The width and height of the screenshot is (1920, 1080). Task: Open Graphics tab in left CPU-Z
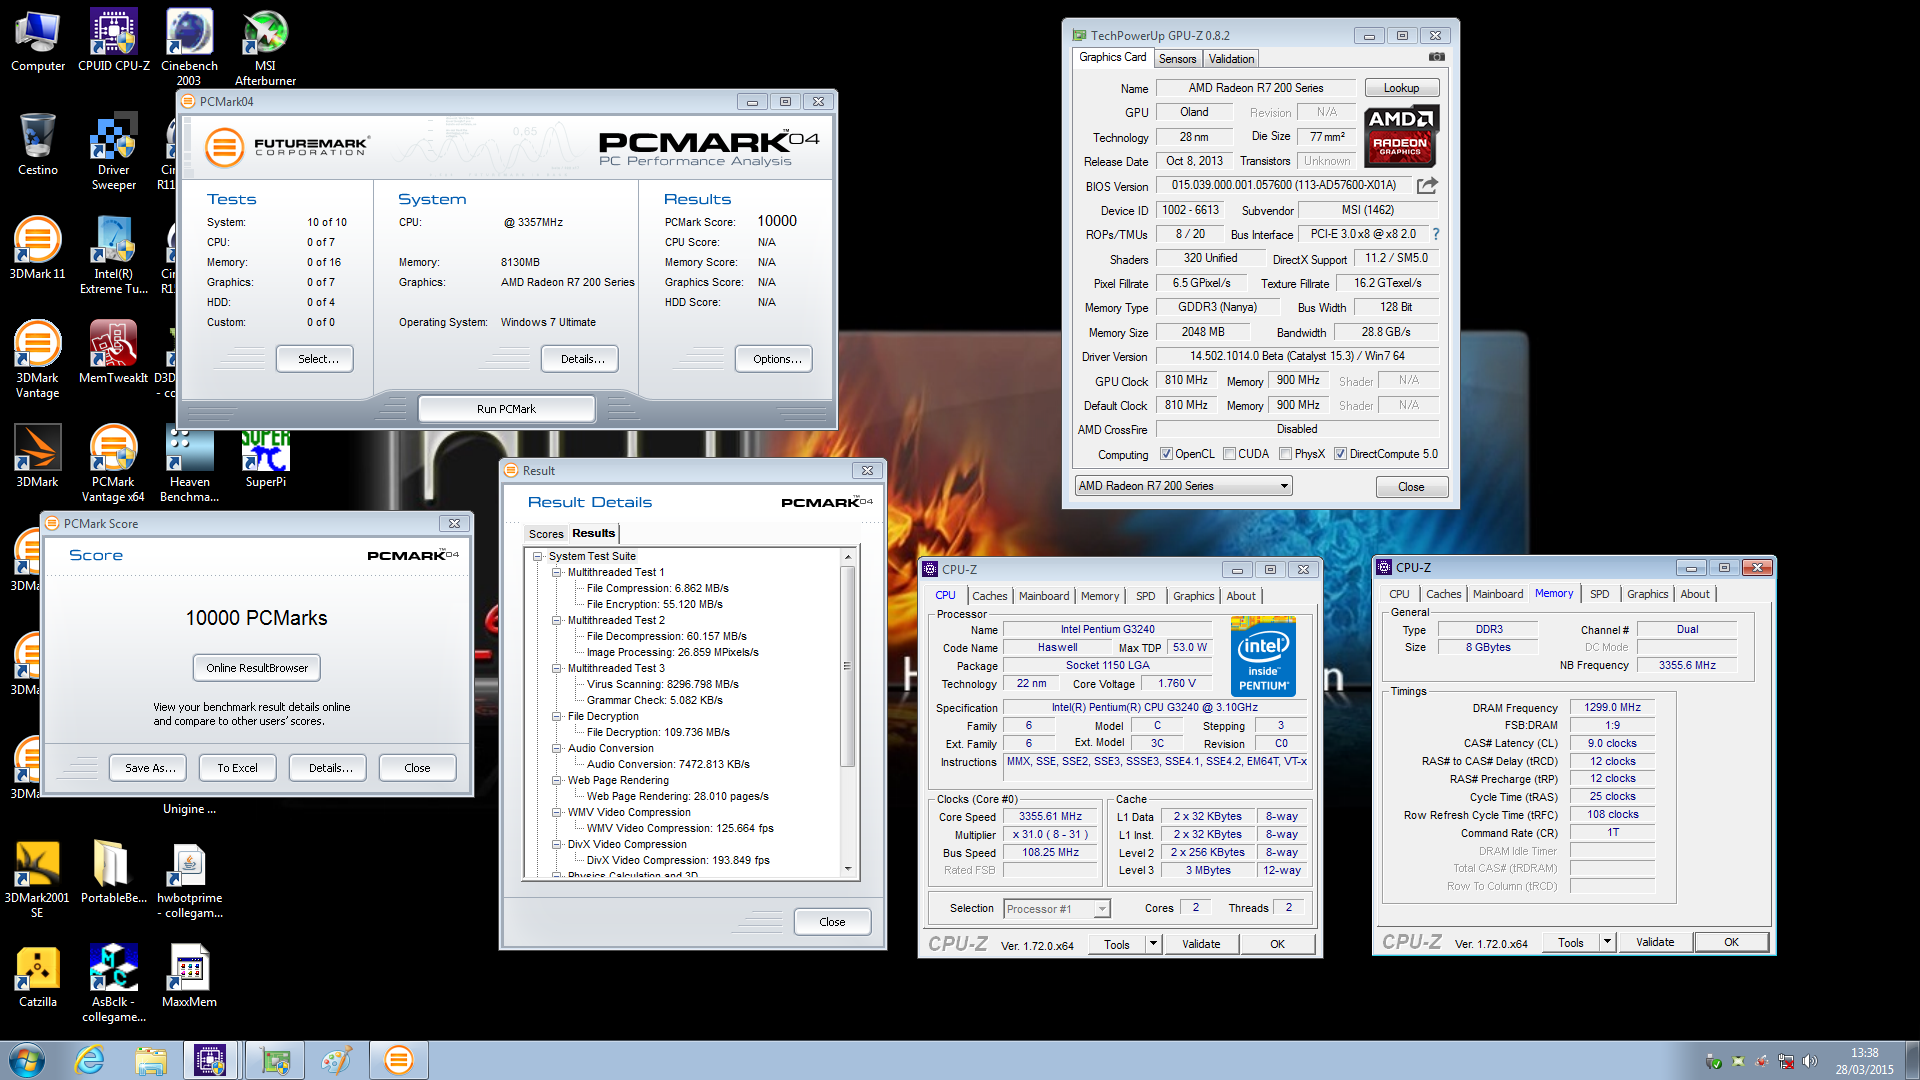1194,596
